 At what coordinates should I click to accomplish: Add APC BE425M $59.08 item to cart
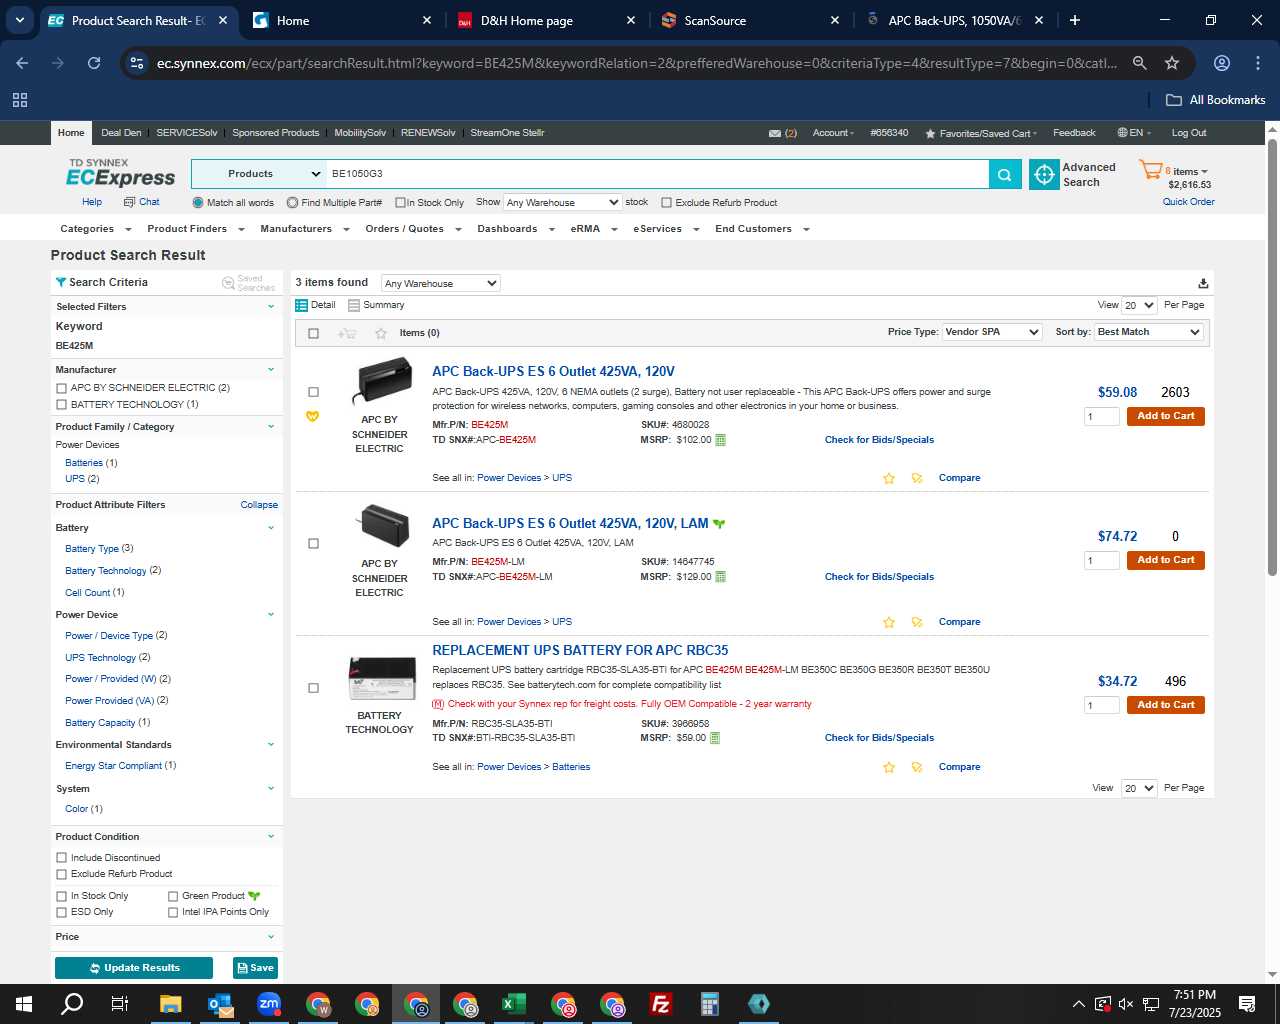1165,416
